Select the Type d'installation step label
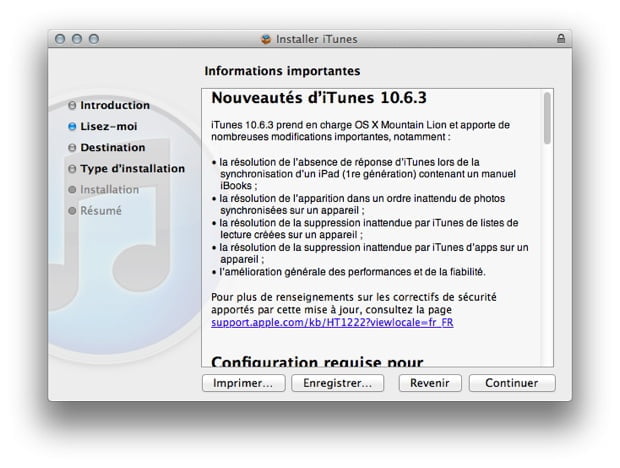 point(132,169)
